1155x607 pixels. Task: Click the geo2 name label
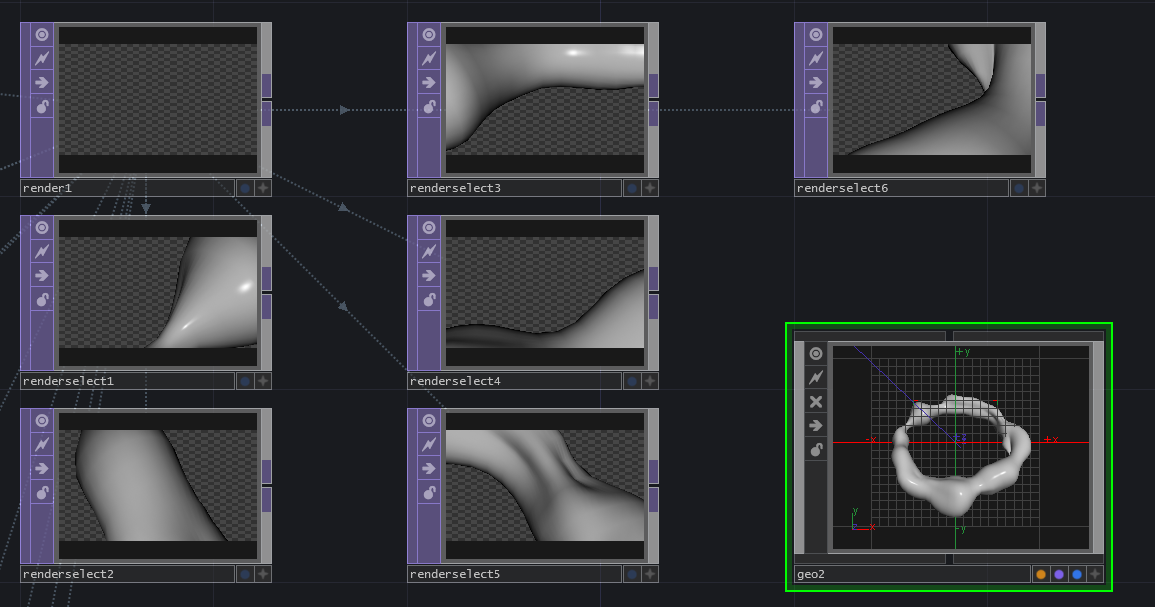tap(911, 574)
